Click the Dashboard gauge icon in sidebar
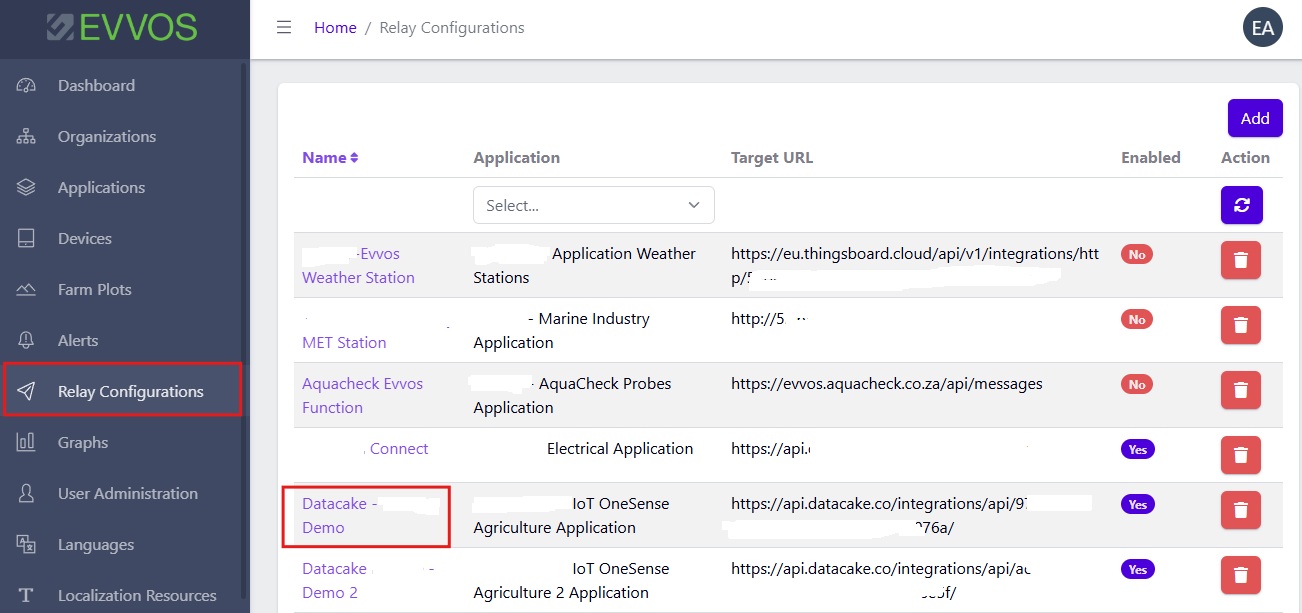Image resolution: width=1302 pixels, height=613 pixels. coord(26,86)
